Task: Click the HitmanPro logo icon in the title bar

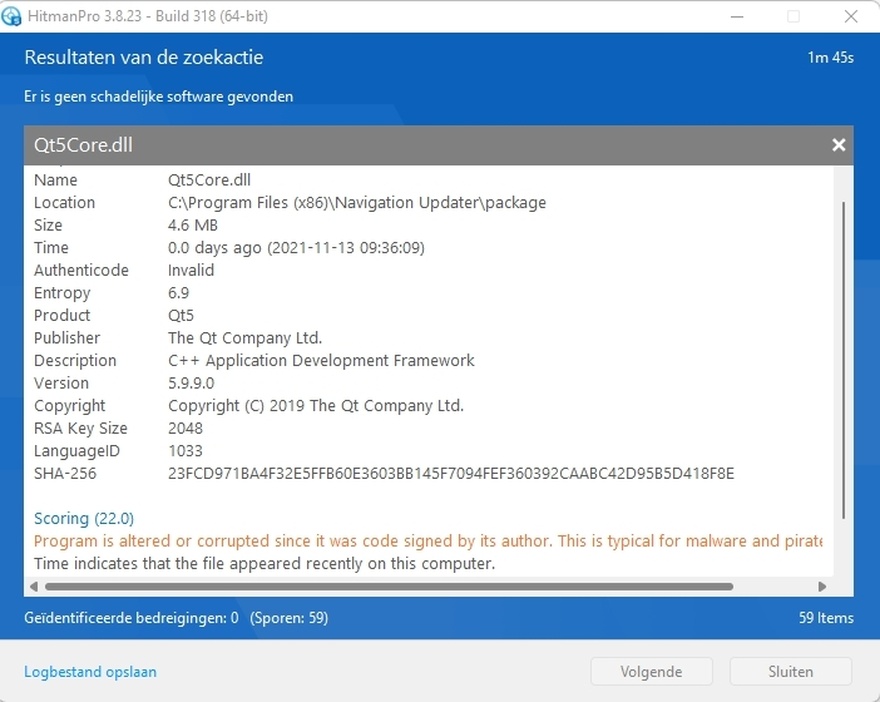Action: 11,16
